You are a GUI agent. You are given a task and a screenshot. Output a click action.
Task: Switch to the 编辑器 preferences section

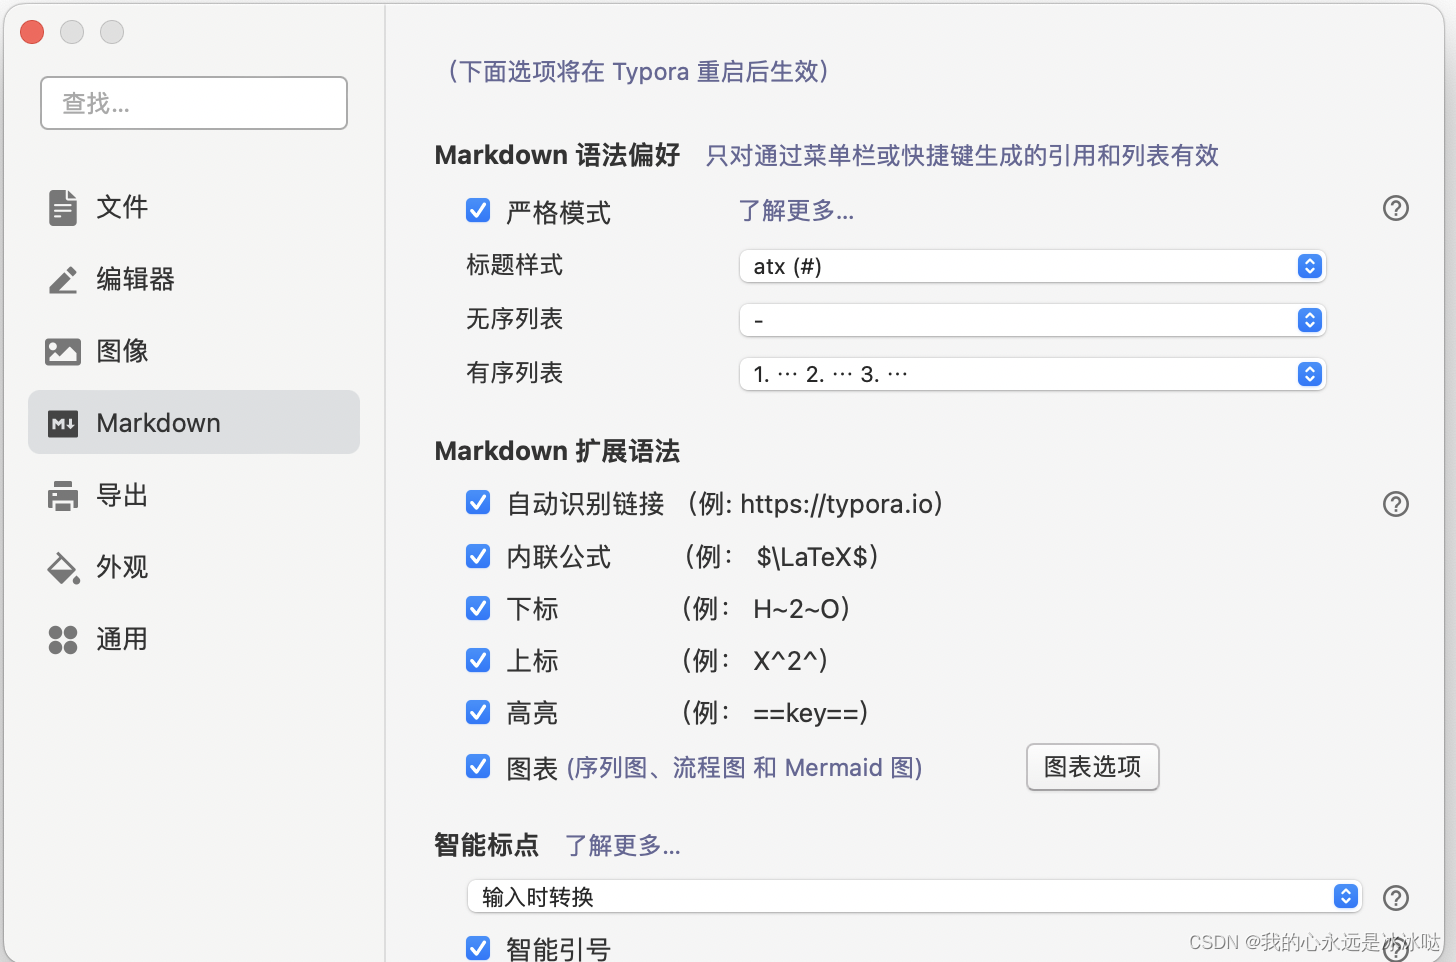194,280
